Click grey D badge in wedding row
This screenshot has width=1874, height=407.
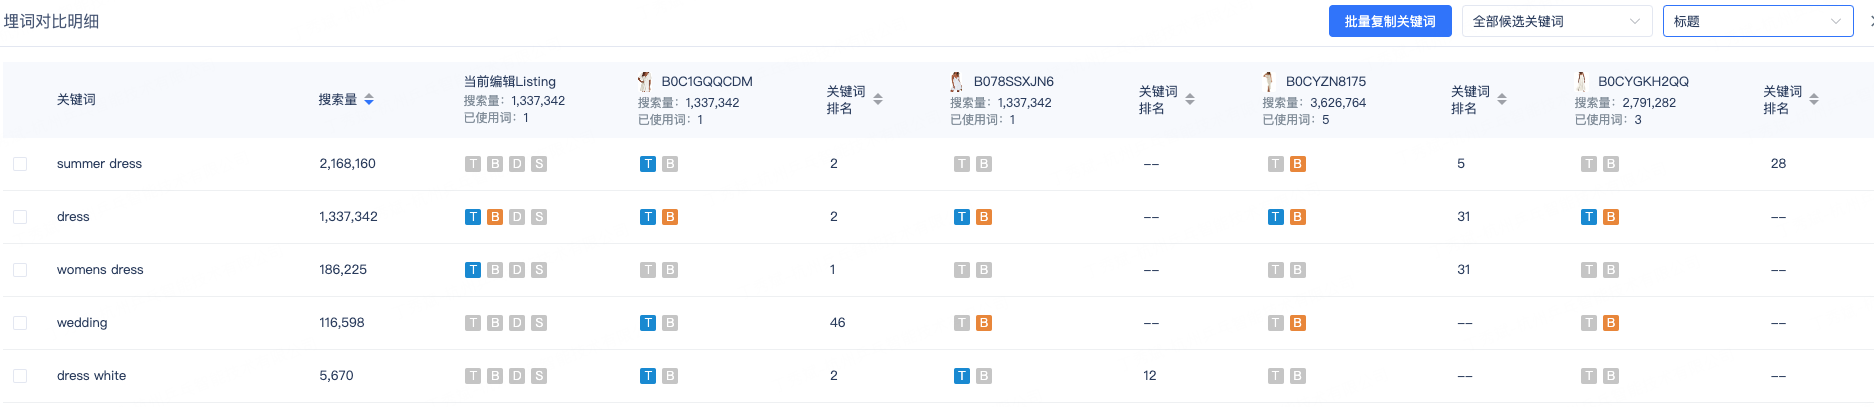point(517,323)
